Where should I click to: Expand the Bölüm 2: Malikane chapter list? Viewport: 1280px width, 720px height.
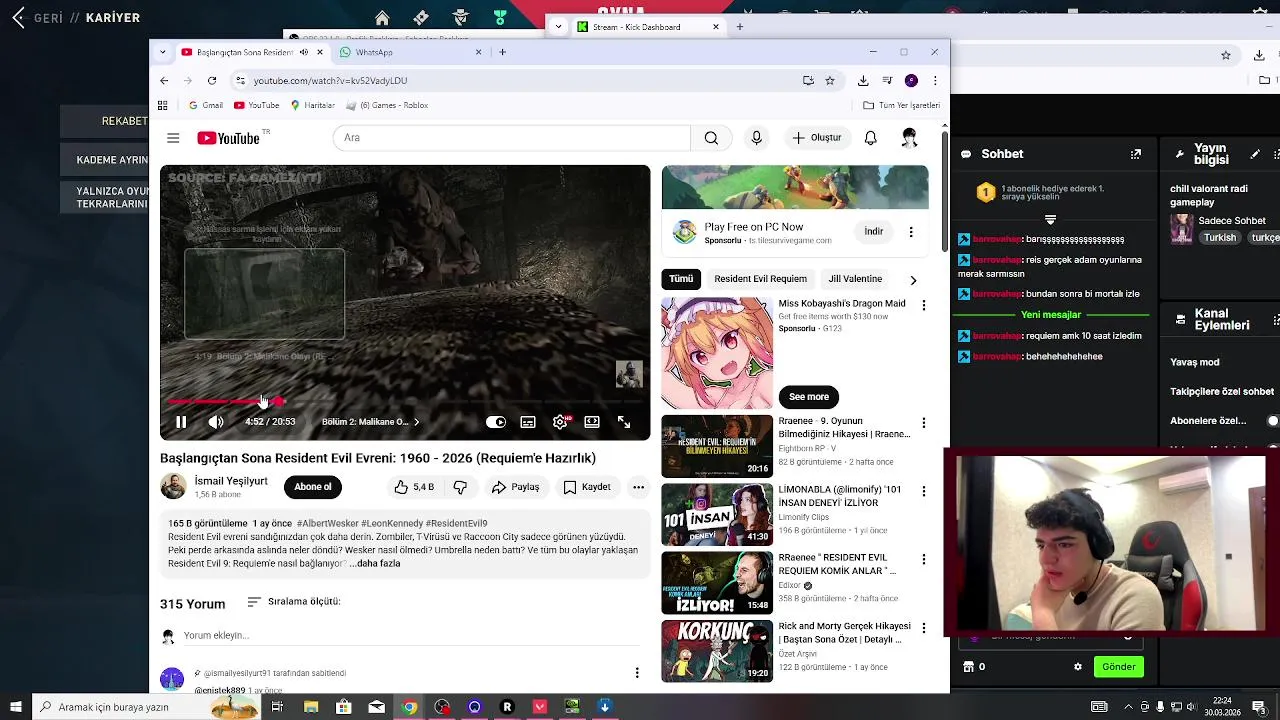(x=370, y=422)
